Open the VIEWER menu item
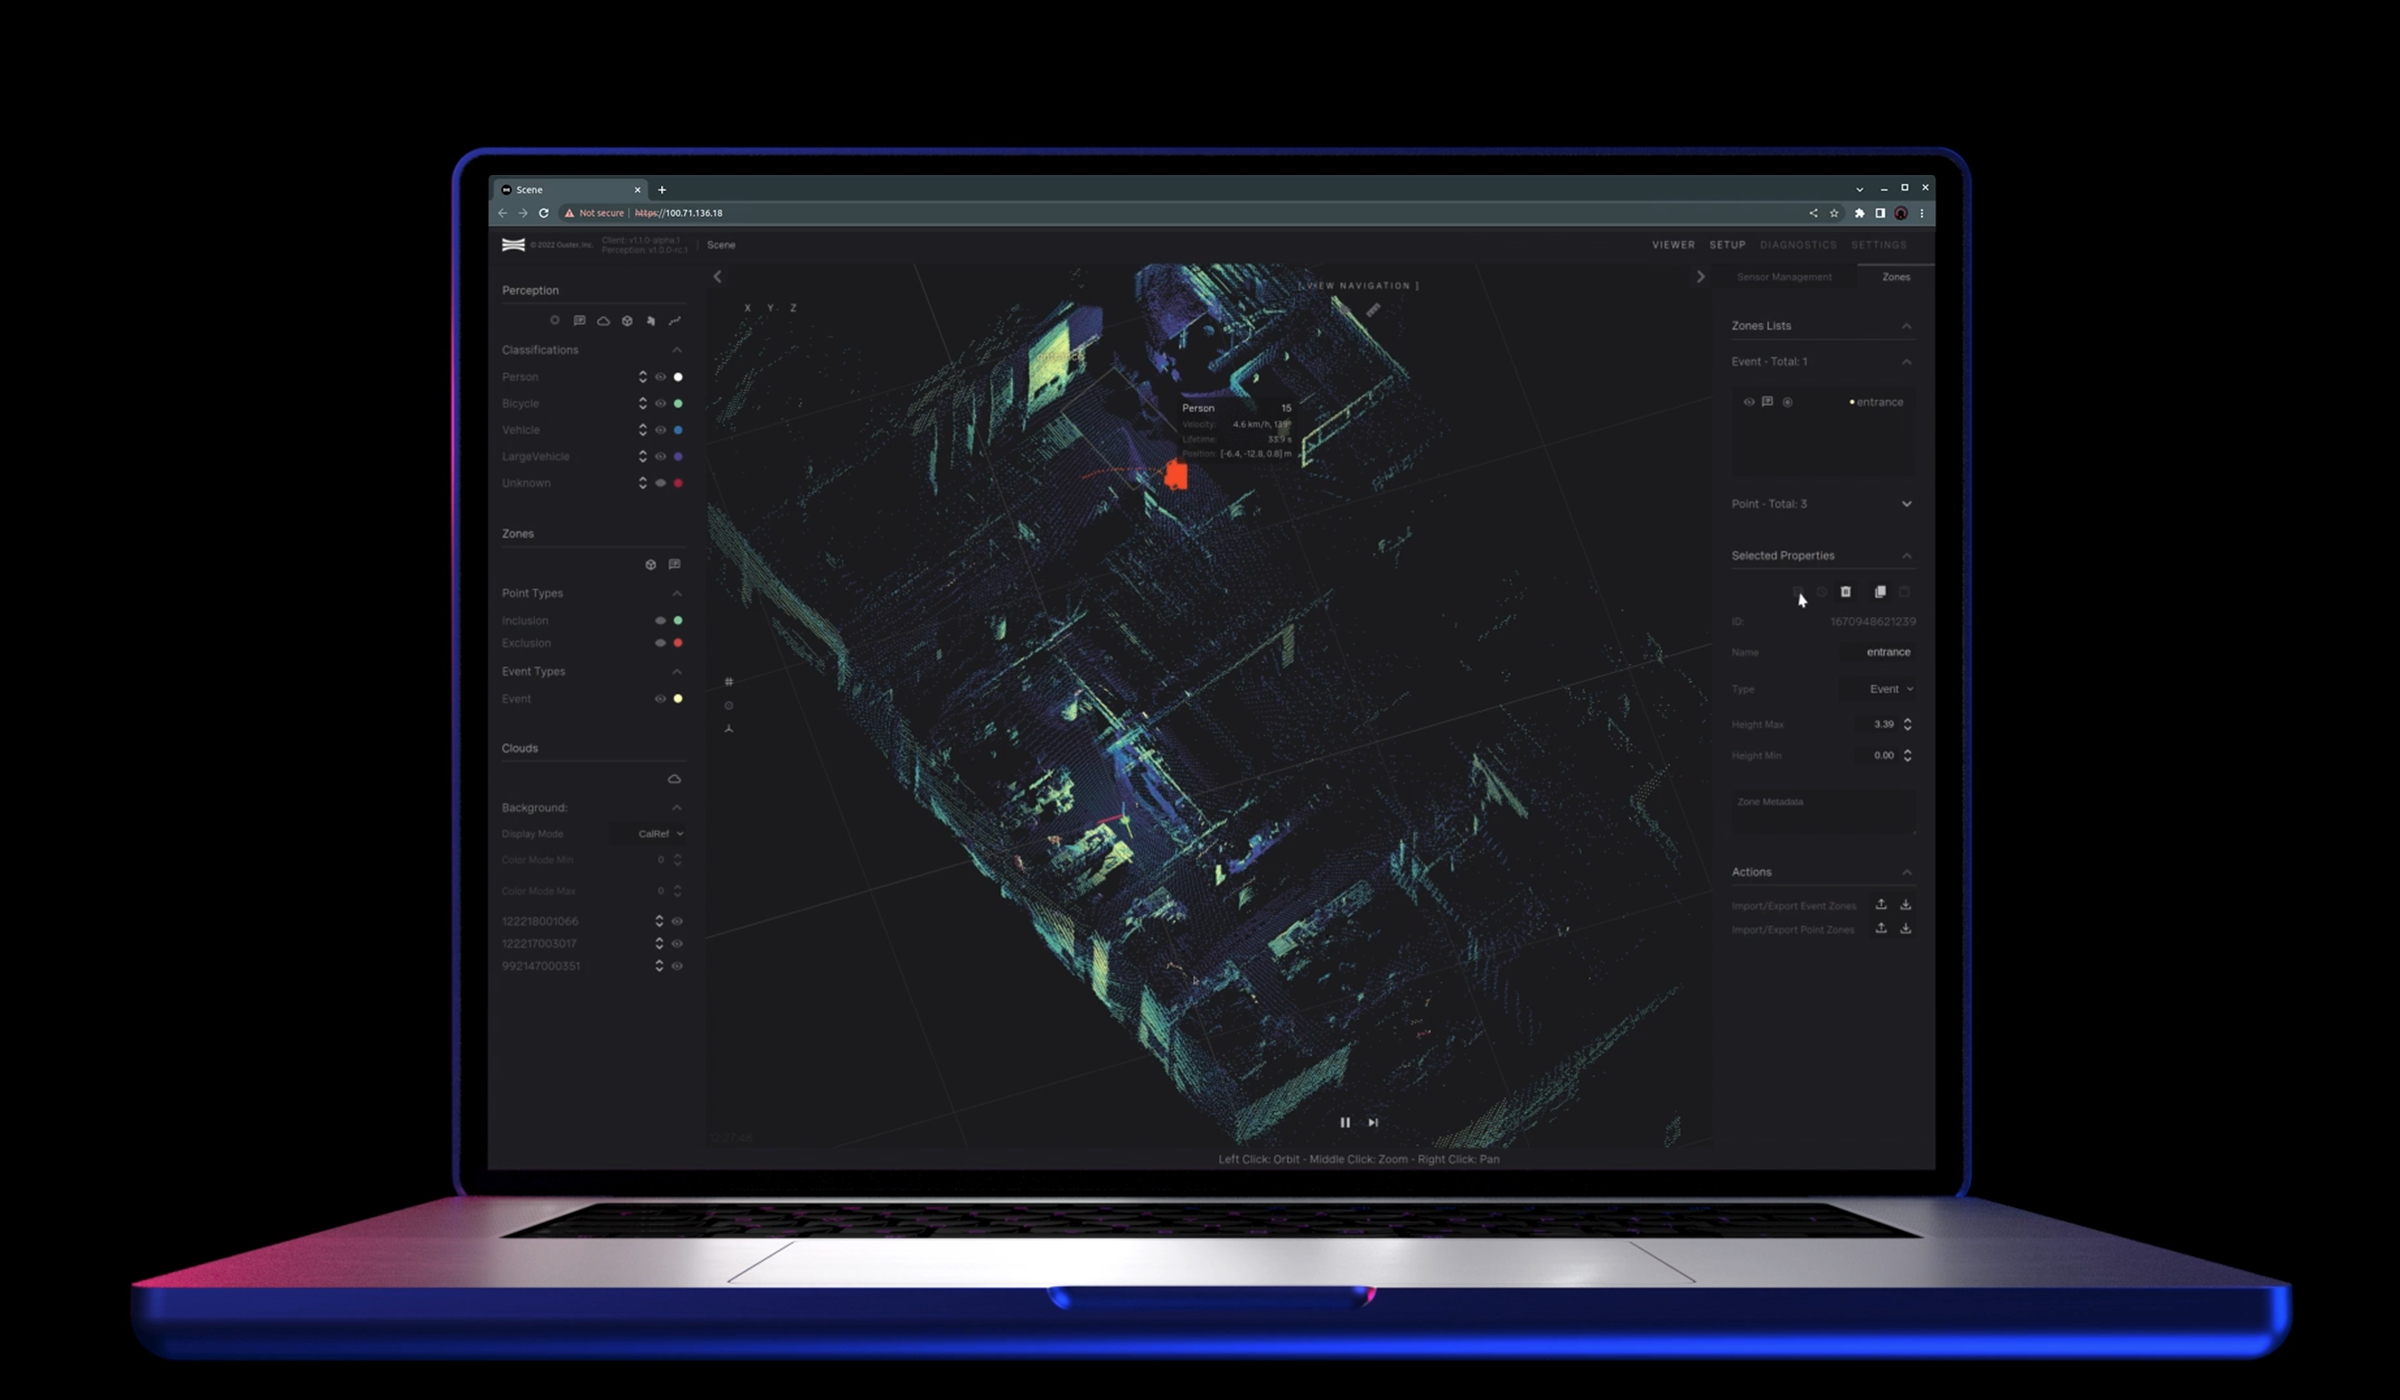 tap(1673, 245)
